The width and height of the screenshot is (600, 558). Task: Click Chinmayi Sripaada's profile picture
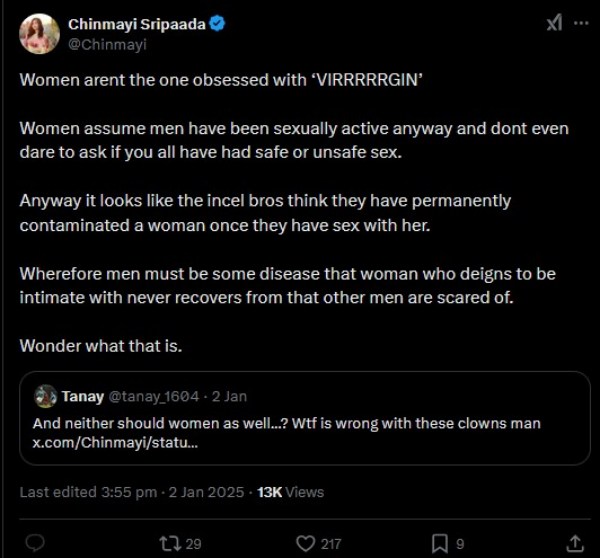pyautogui.click(x=38, y=35)
